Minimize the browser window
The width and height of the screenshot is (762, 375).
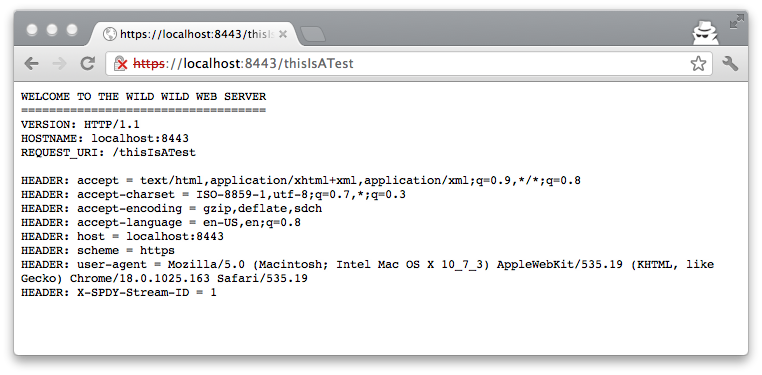click(52, 30)
